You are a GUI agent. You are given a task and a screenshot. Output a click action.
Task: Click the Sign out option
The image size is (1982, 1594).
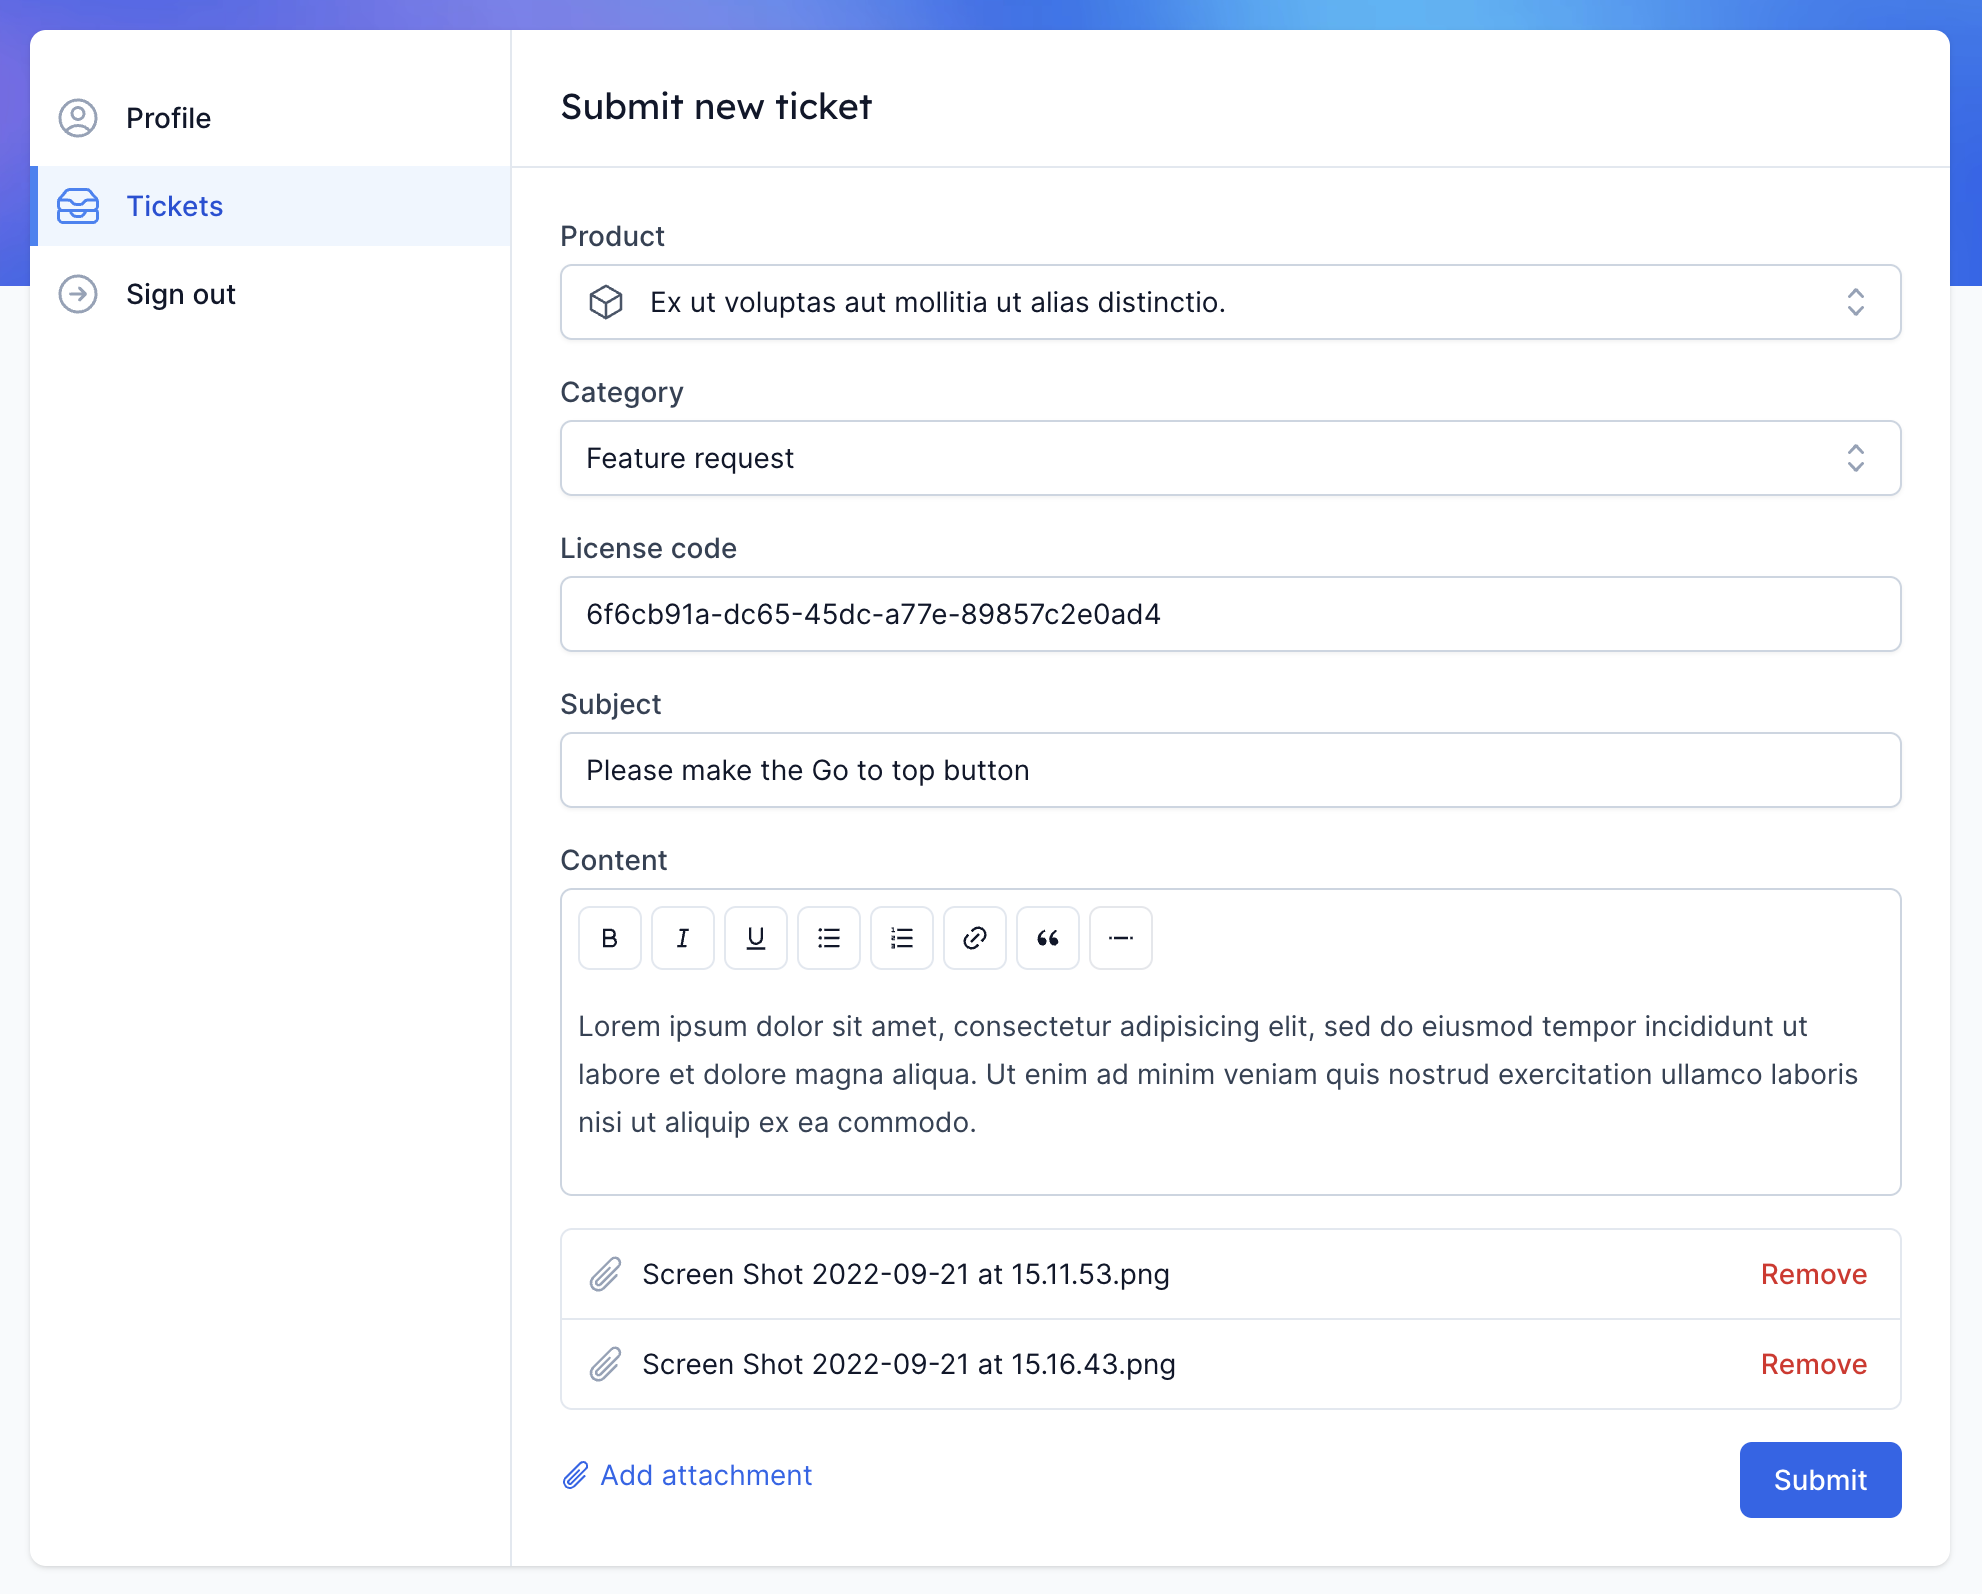click(180, 293)
